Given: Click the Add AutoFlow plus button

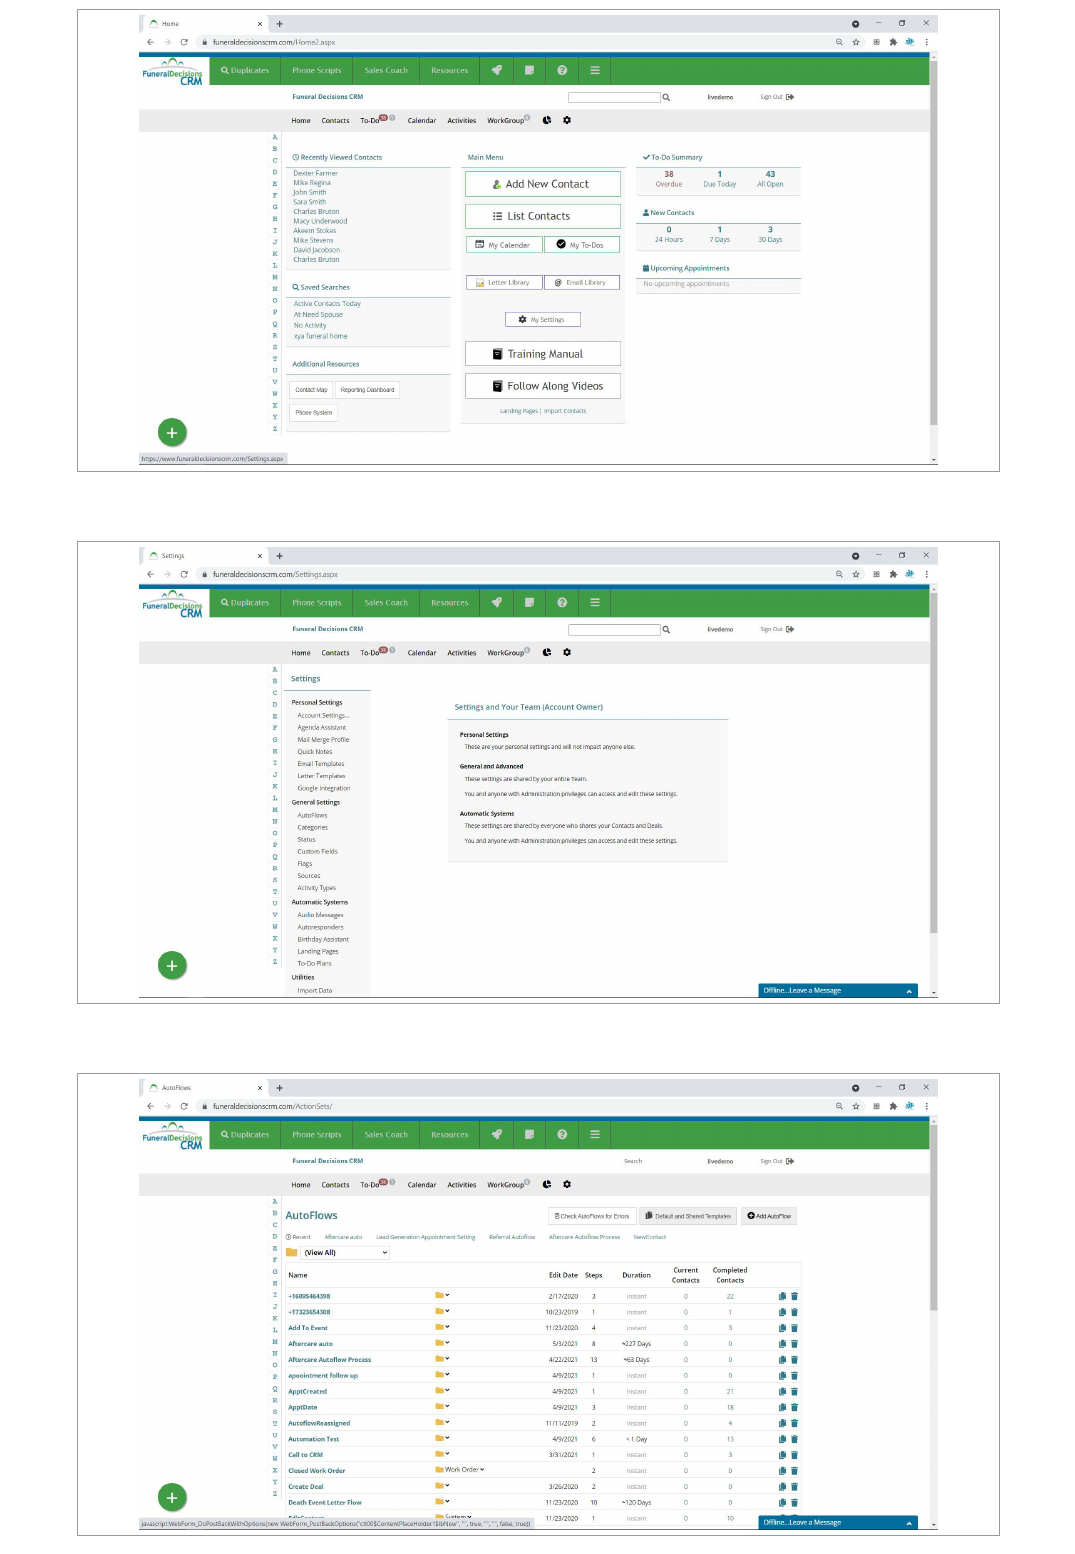Looking at the screenshot, I should [x=769, y=1216].
